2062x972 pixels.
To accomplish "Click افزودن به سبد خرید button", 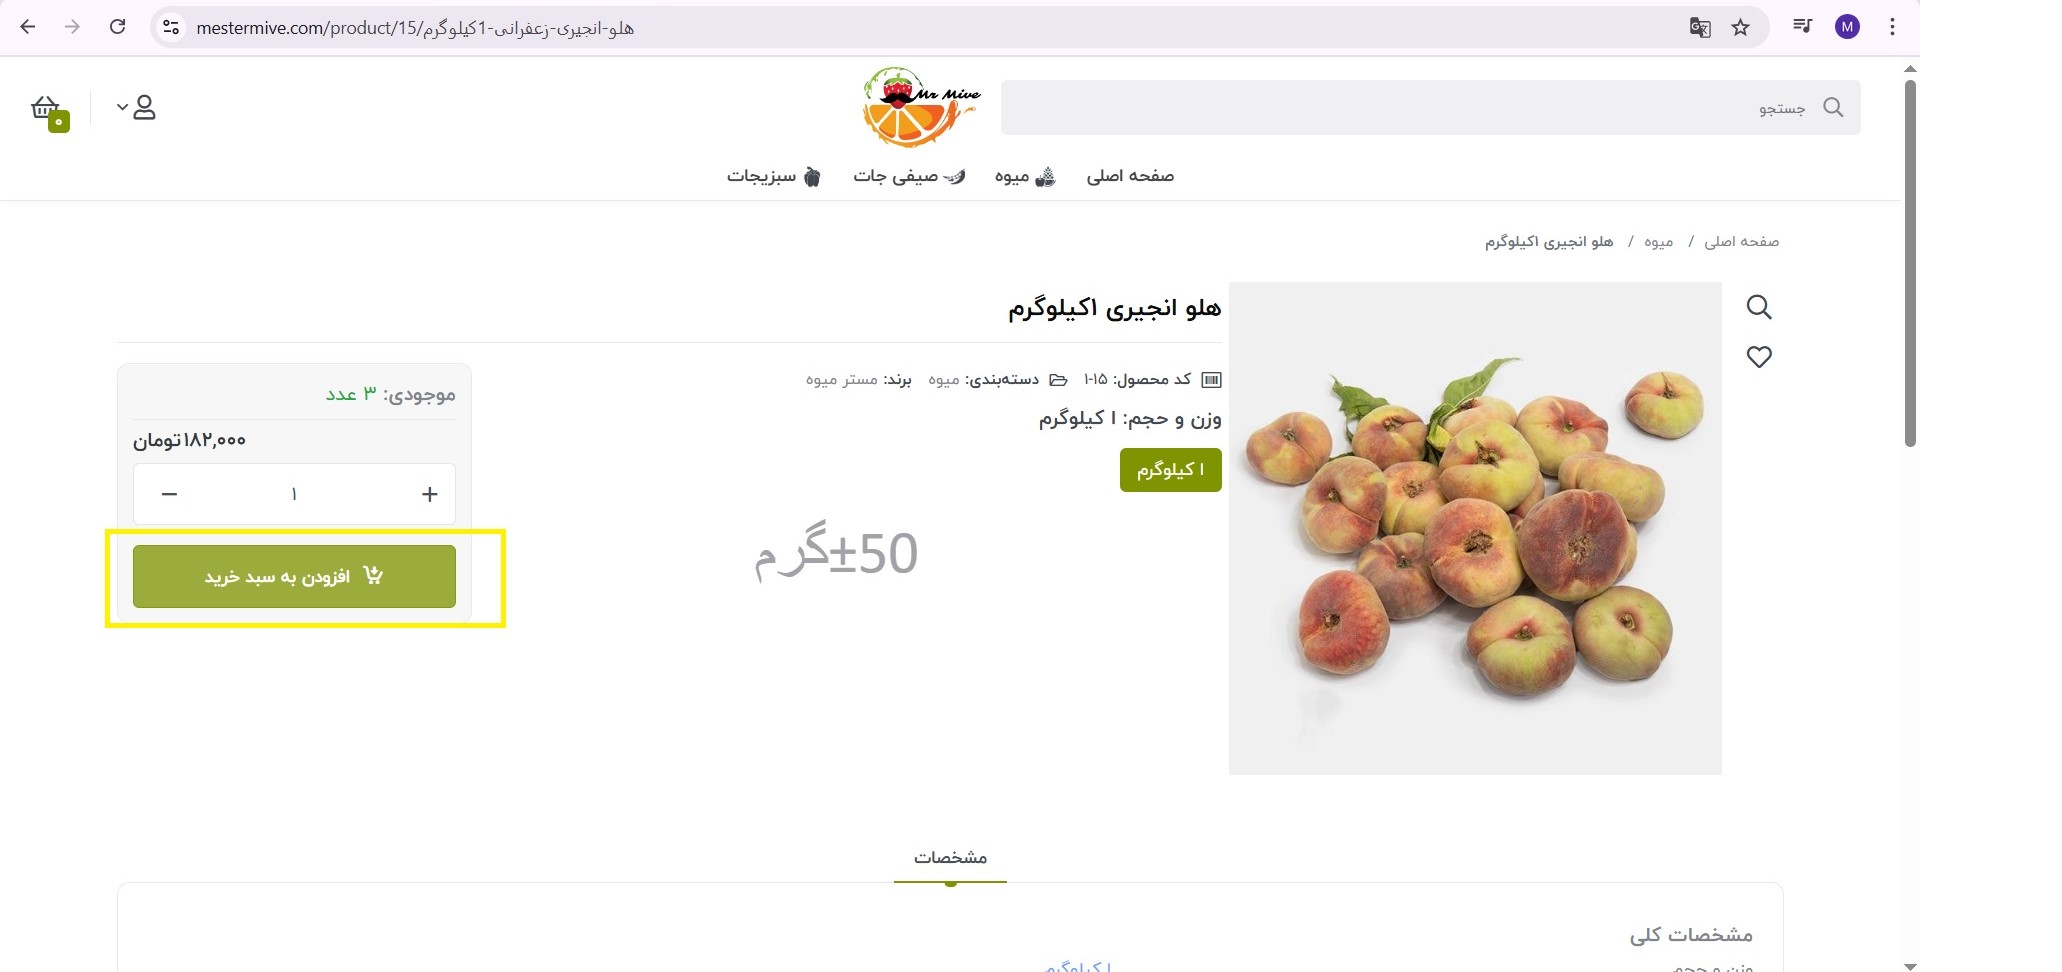I will pyautogui.click(x=294, y=576).
